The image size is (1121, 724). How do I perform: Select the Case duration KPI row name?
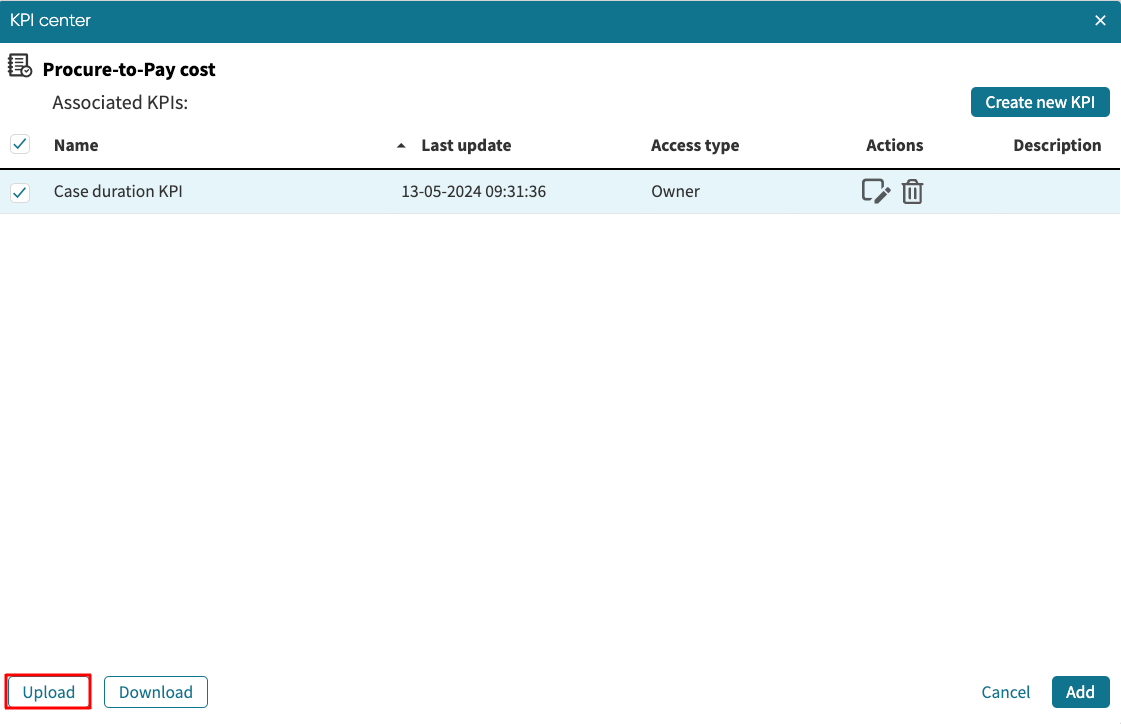(118, 192)
